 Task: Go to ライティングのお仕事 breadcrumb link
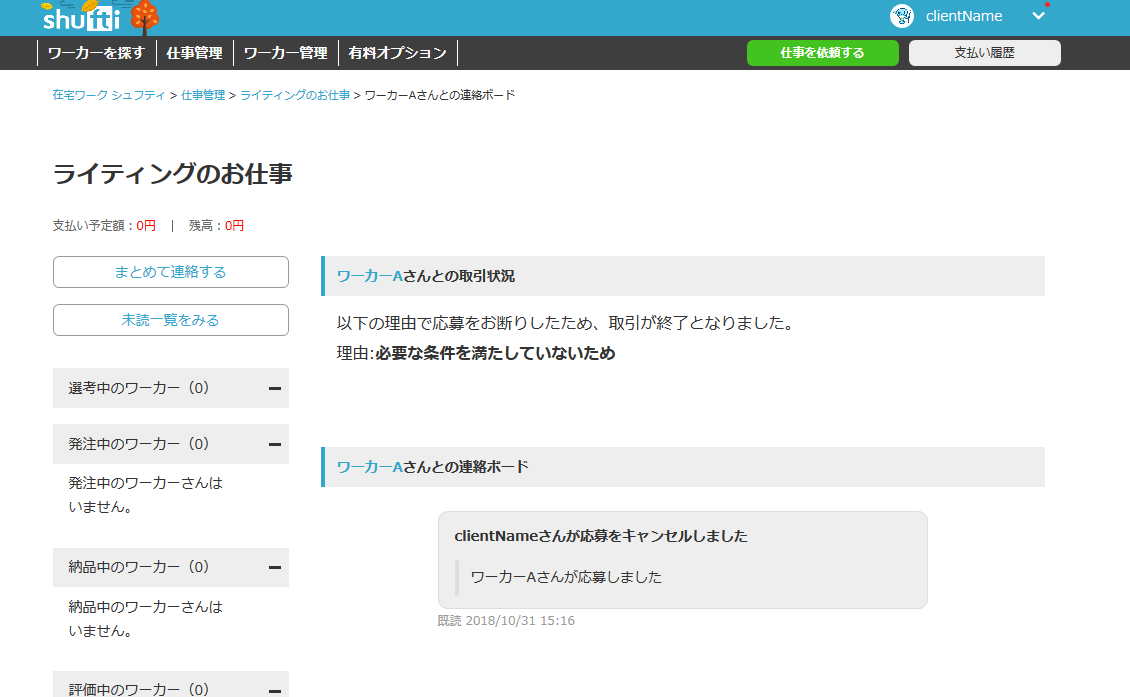click(295, 95)
